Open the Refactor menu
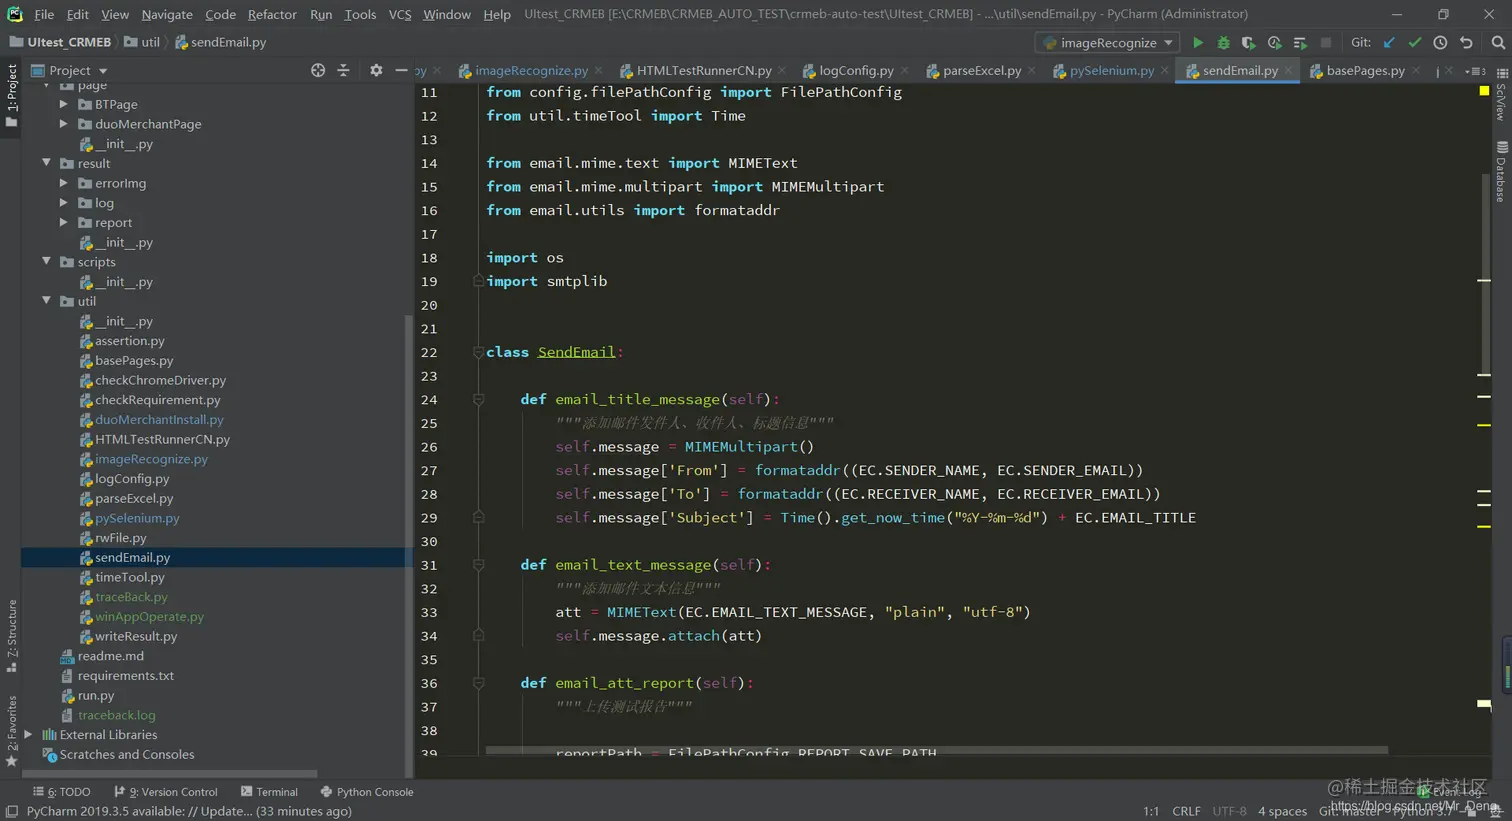The height and width of the screenshot is (821, 1512). (x=272, y=14)
